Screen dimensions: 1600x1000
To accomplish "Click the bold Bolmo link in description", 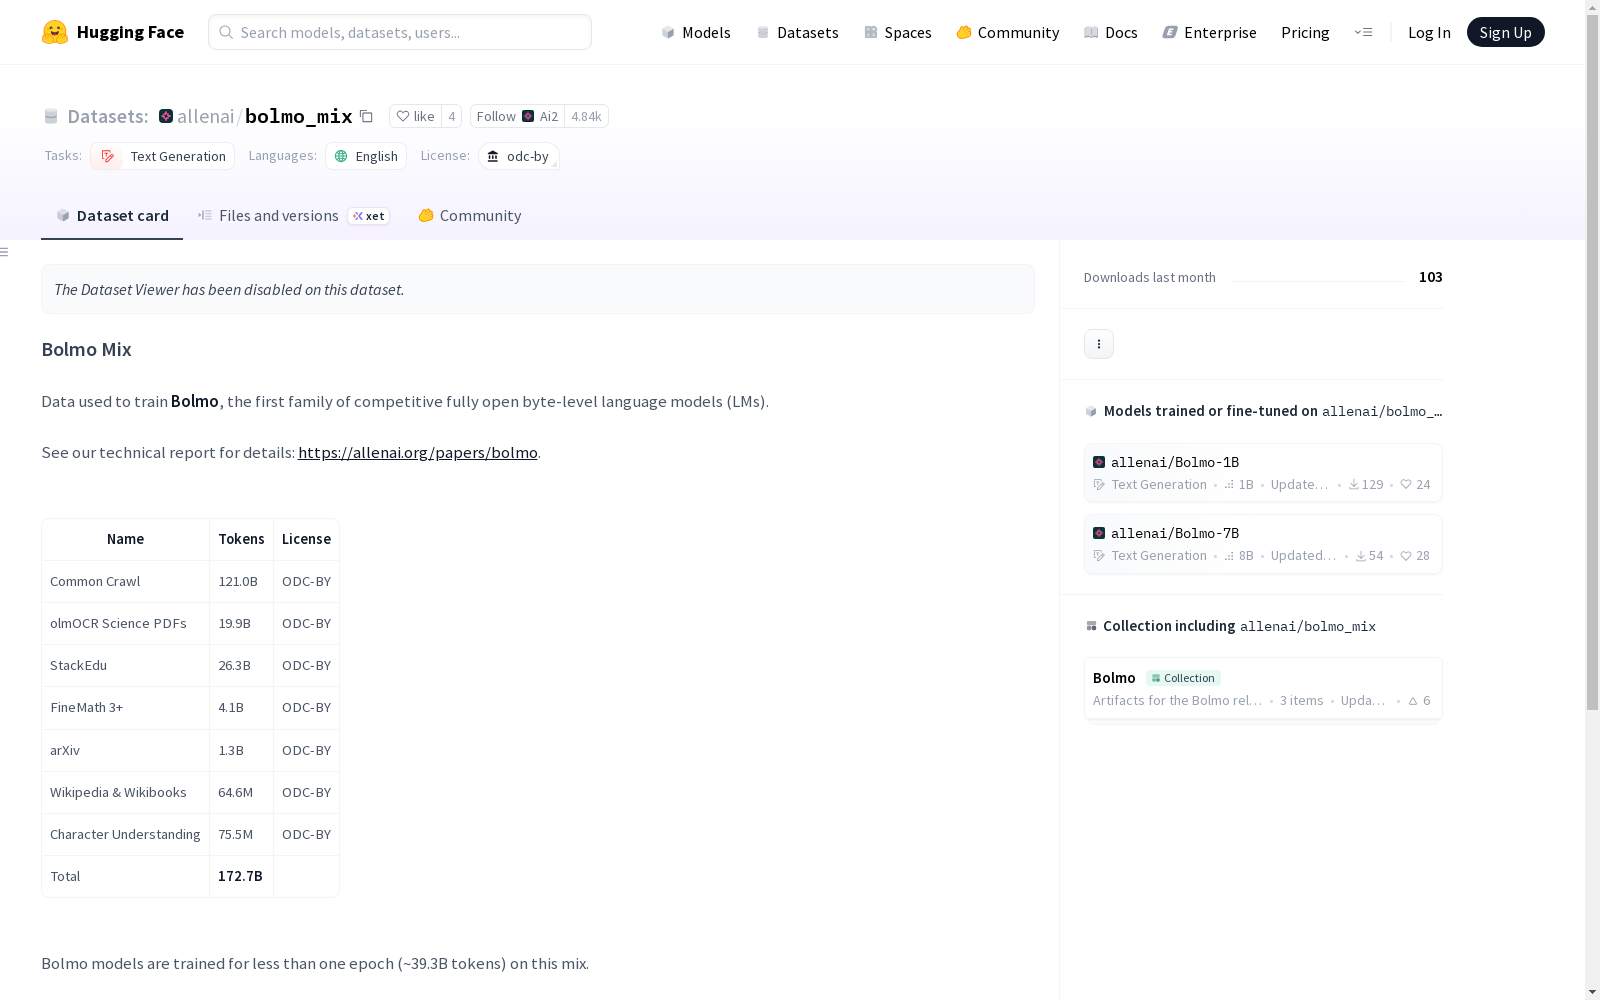I will [x=195, y=401].
